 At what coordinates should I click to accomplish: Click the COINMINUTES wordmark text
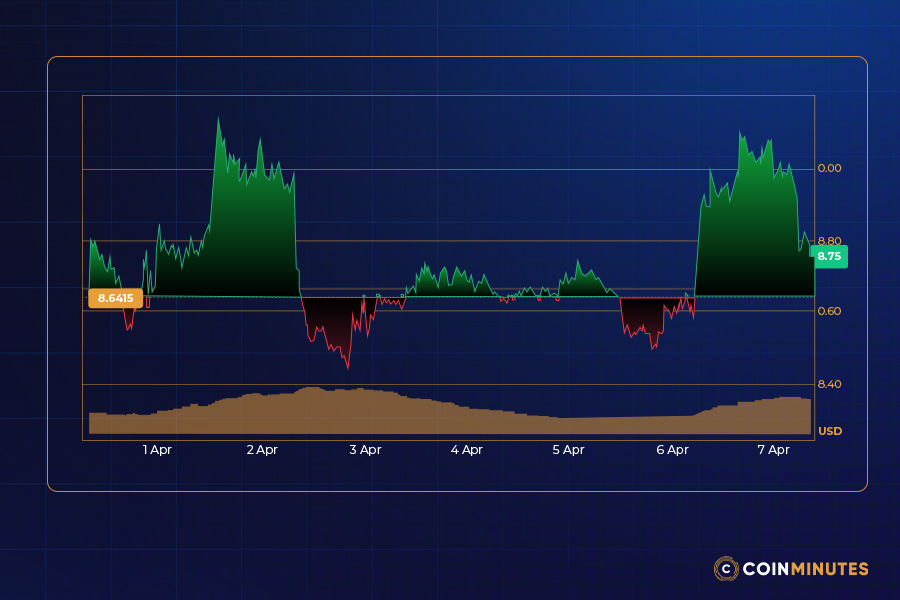point(806,570)
